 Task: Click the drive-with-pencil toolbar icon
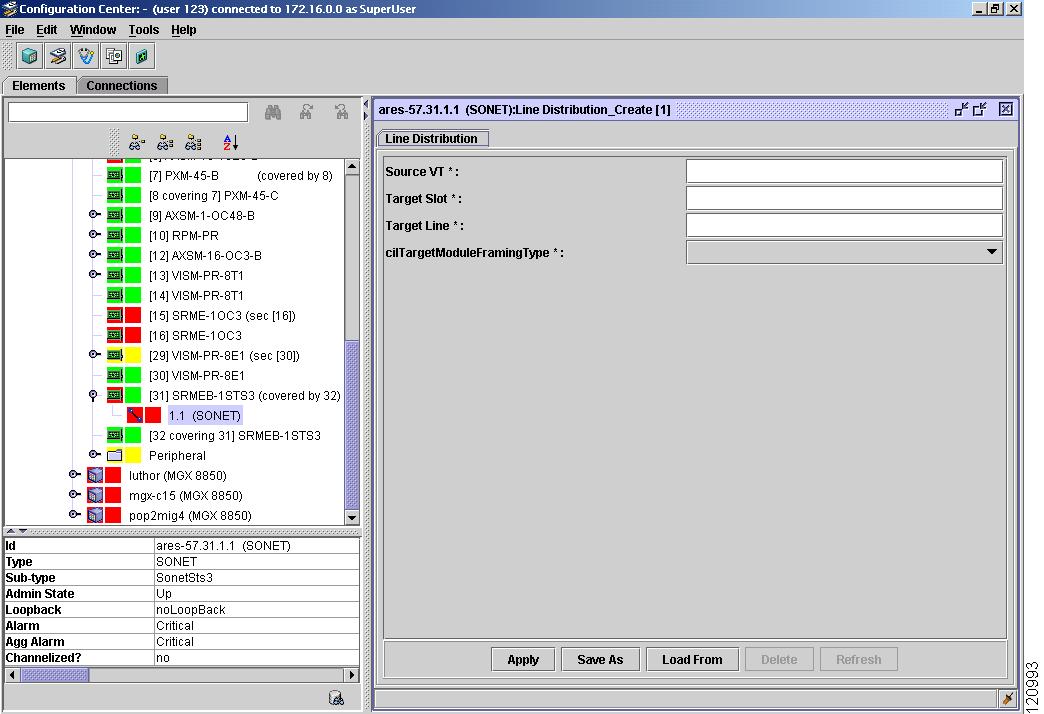[58, 56]
